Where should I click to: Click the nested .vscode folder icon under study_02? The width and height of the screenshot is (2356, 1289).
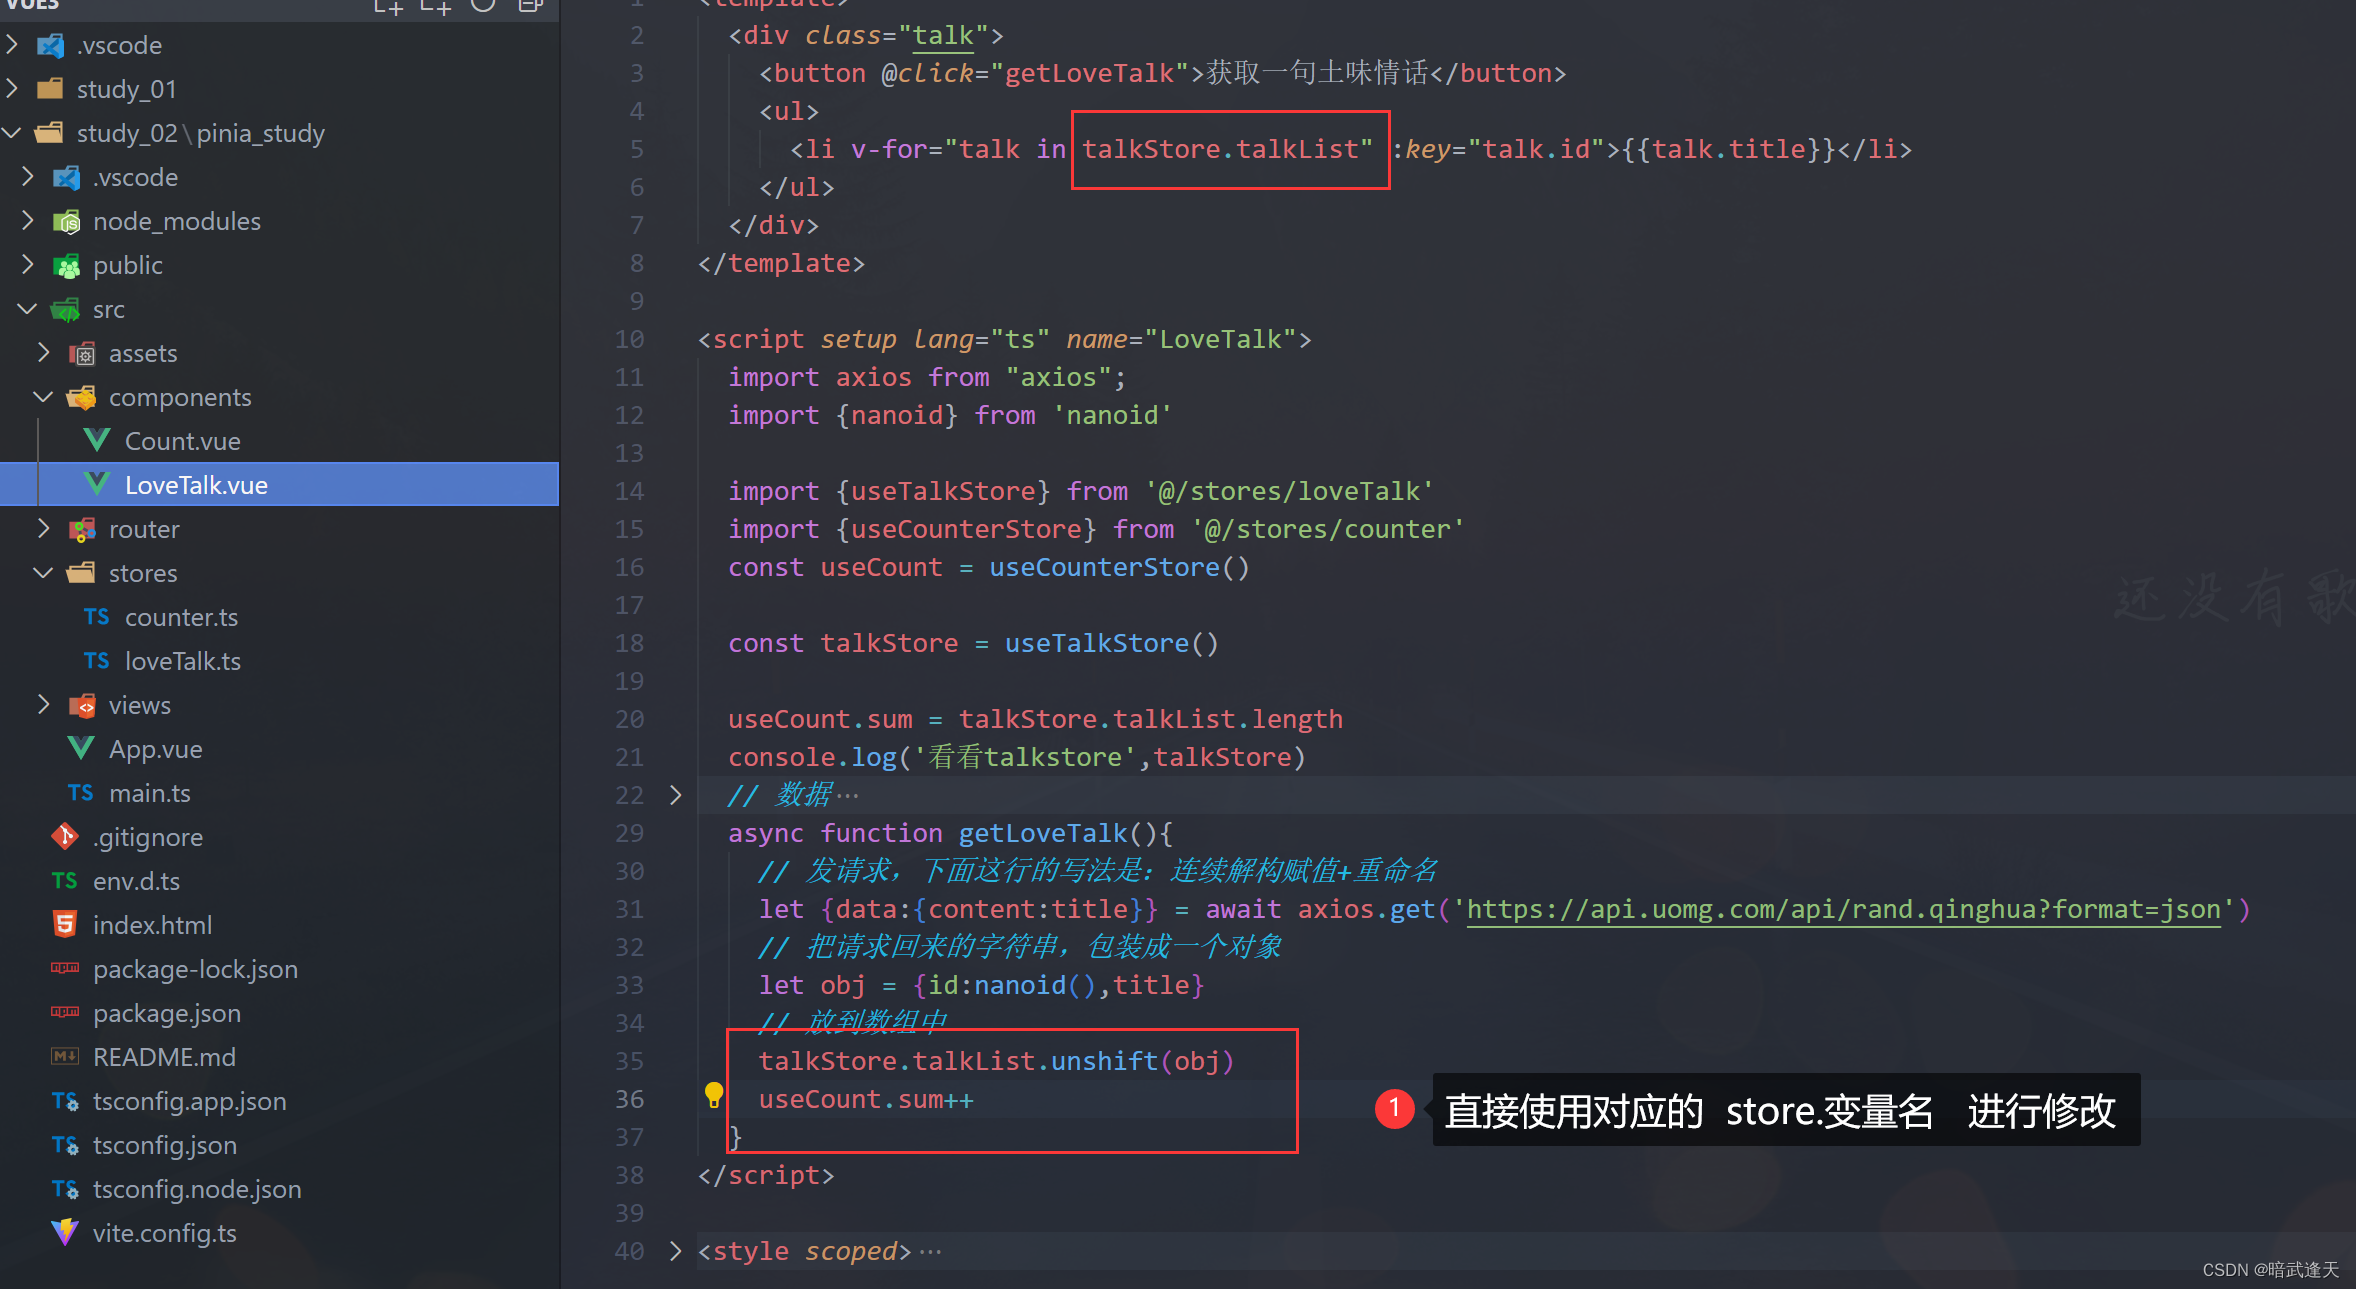coord(67,177)
